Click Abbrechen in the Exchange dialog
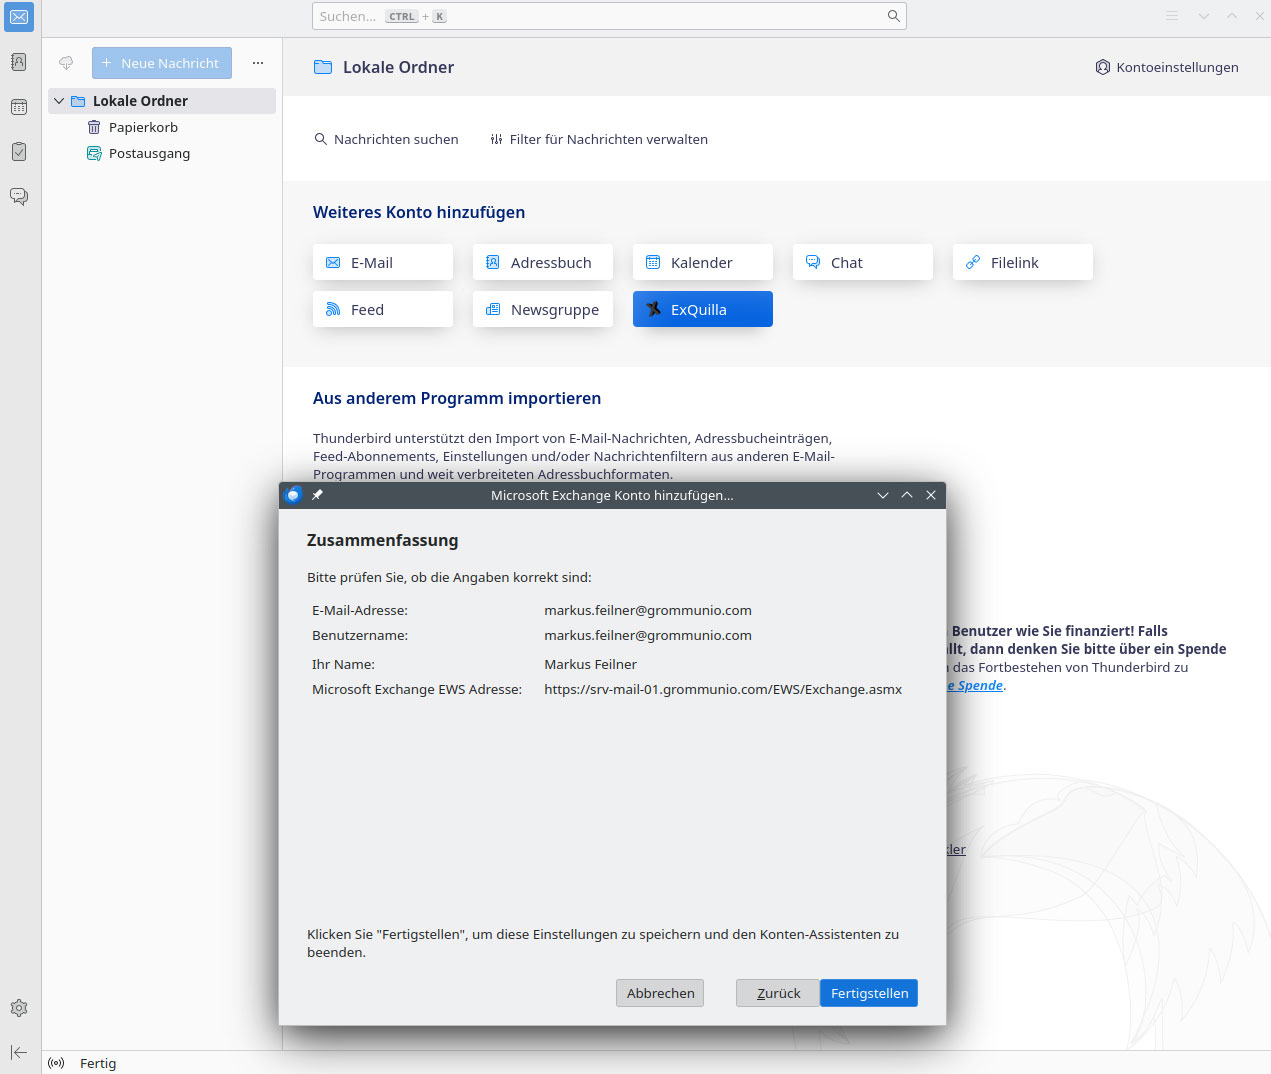The image size is (1271, 1074). tap(660, 993)
